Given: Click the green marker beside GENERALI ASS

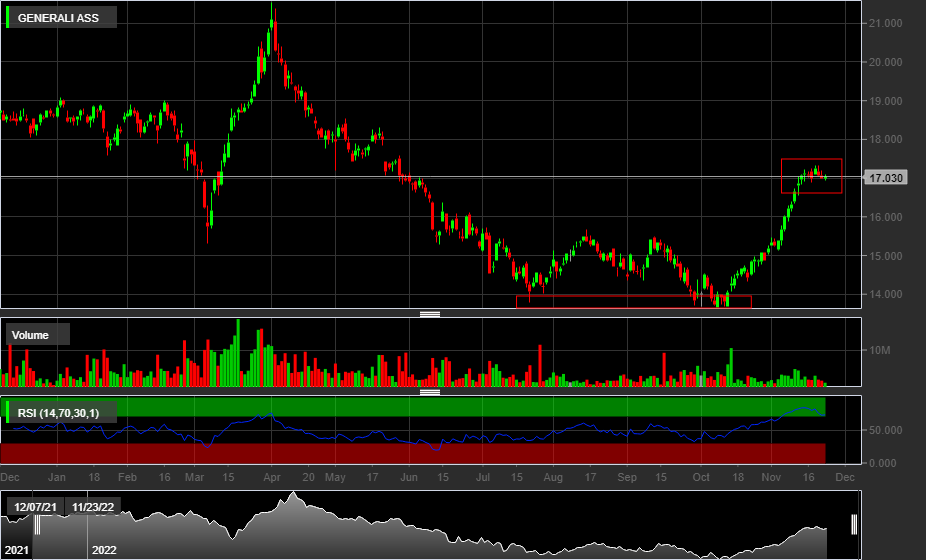Looking at the screenshot, I should [x=9, y=18].
